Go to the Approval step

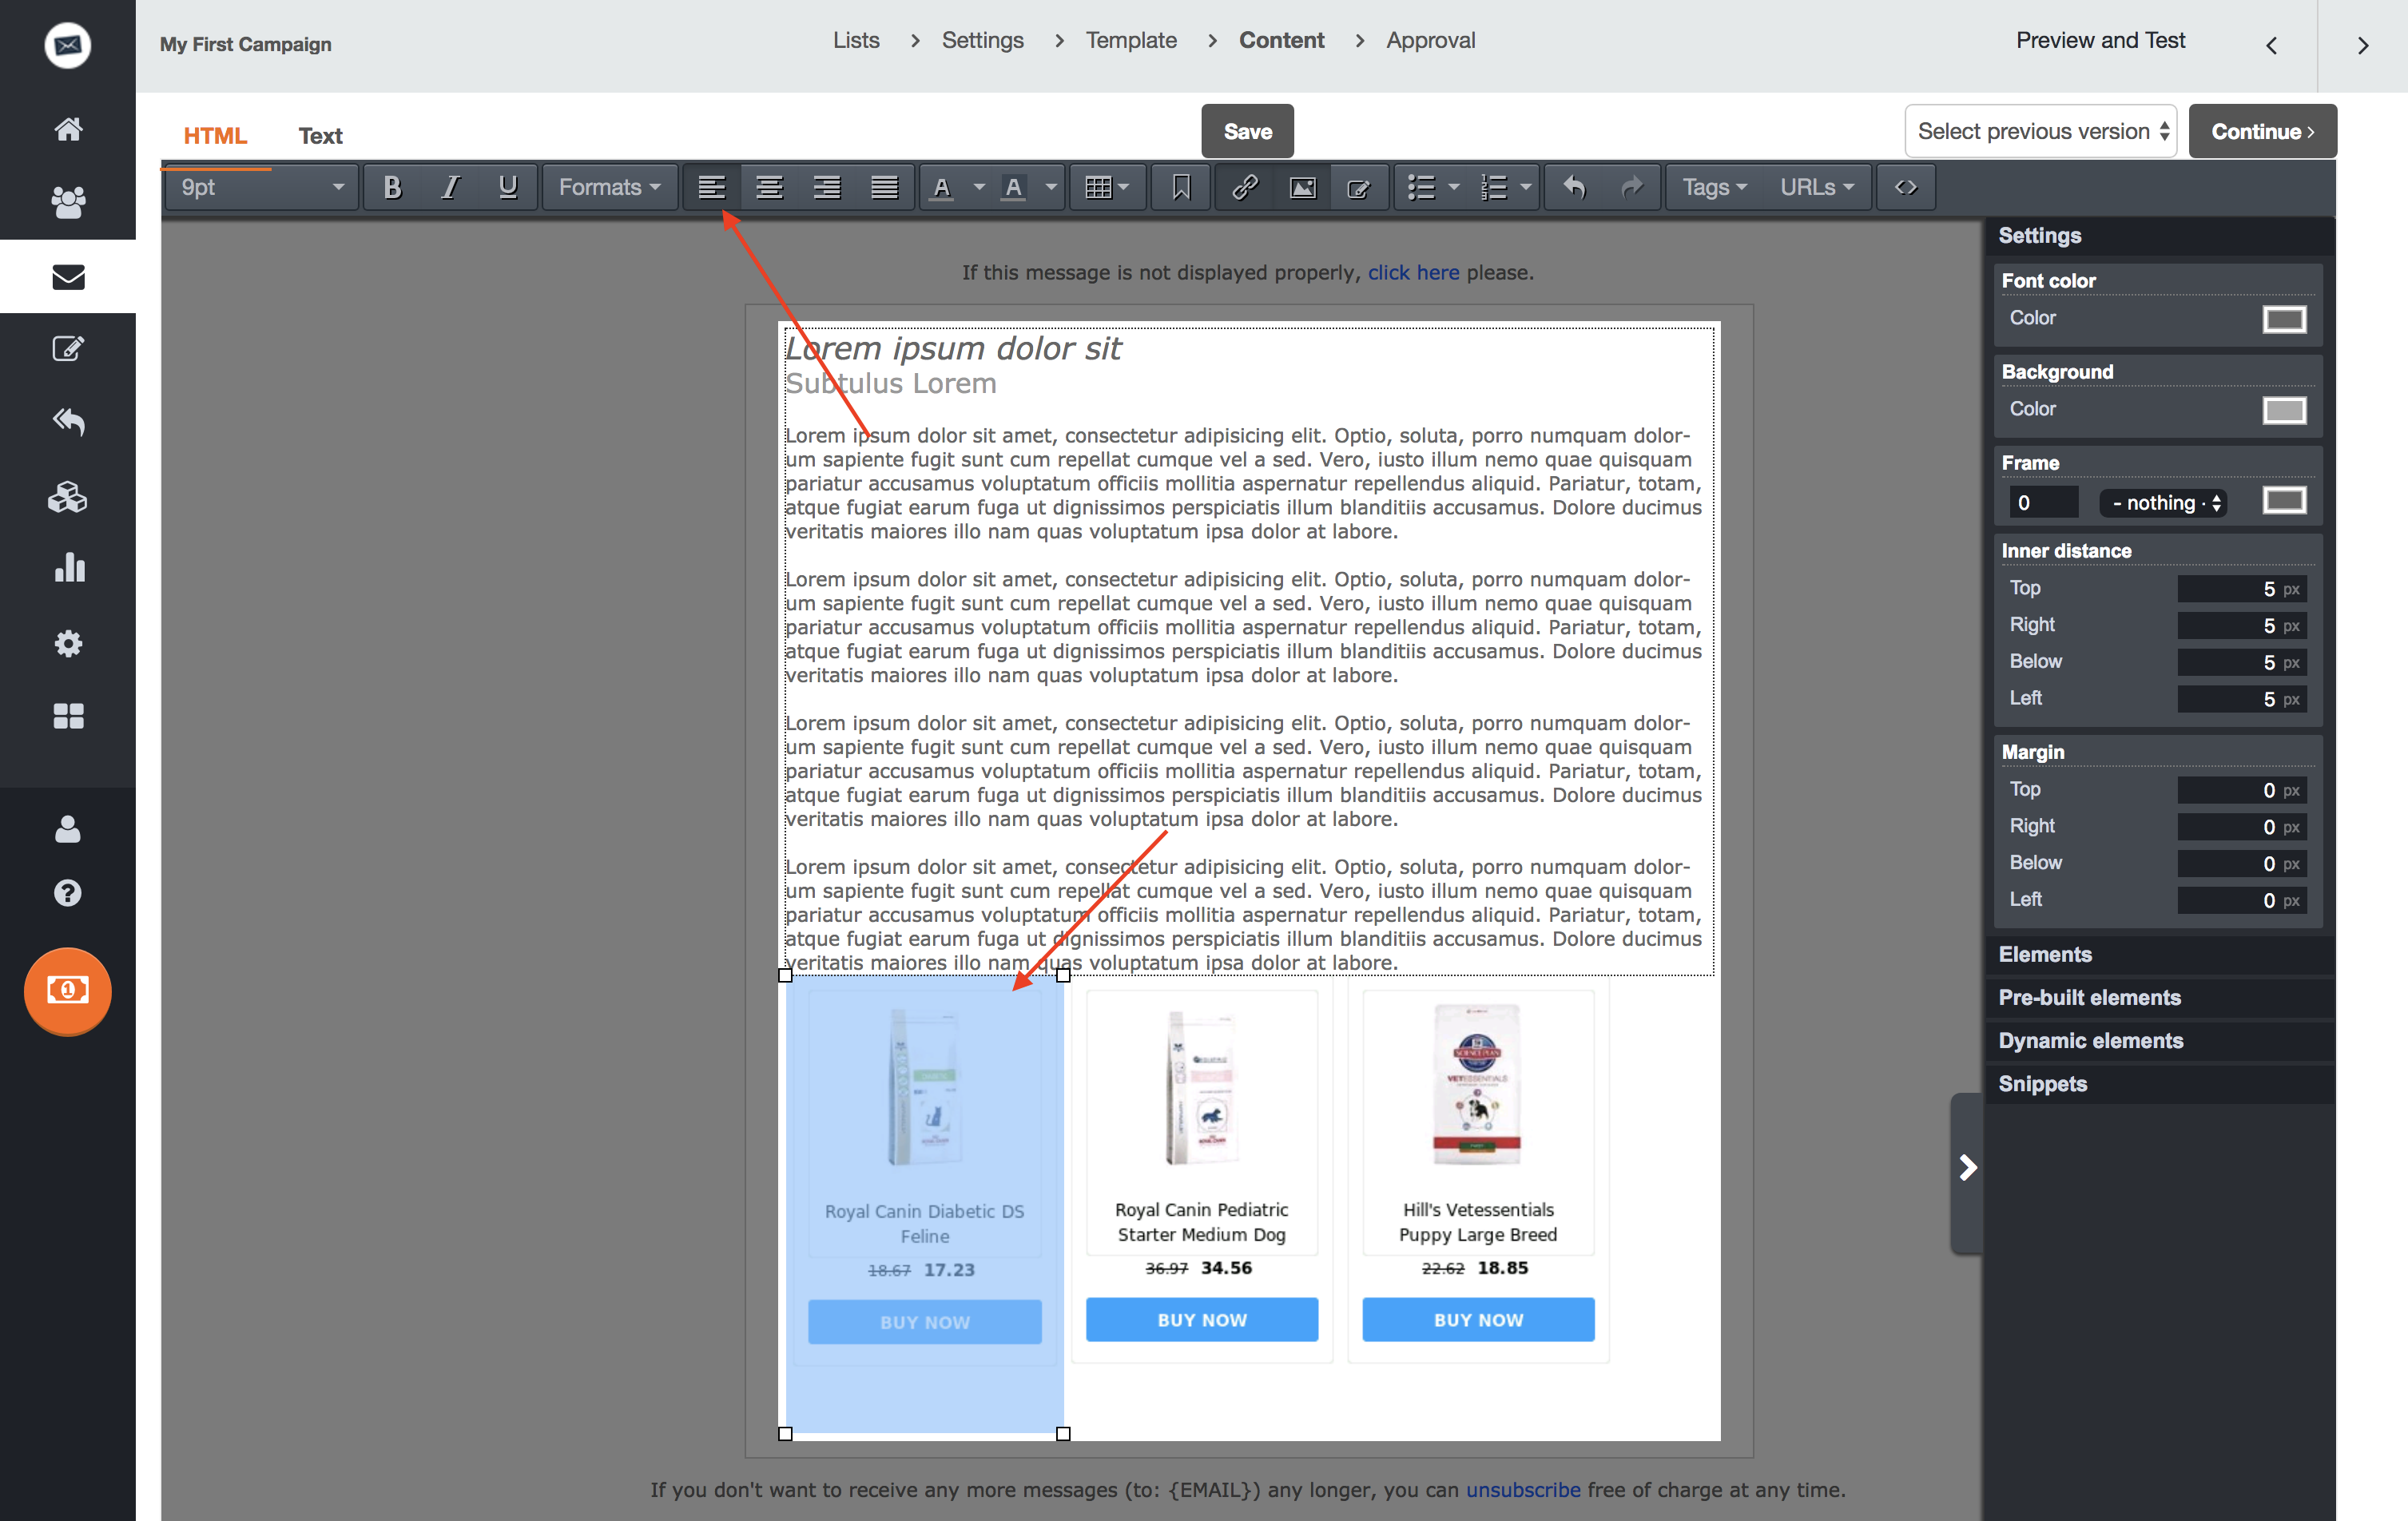[x=1430, y=40]
